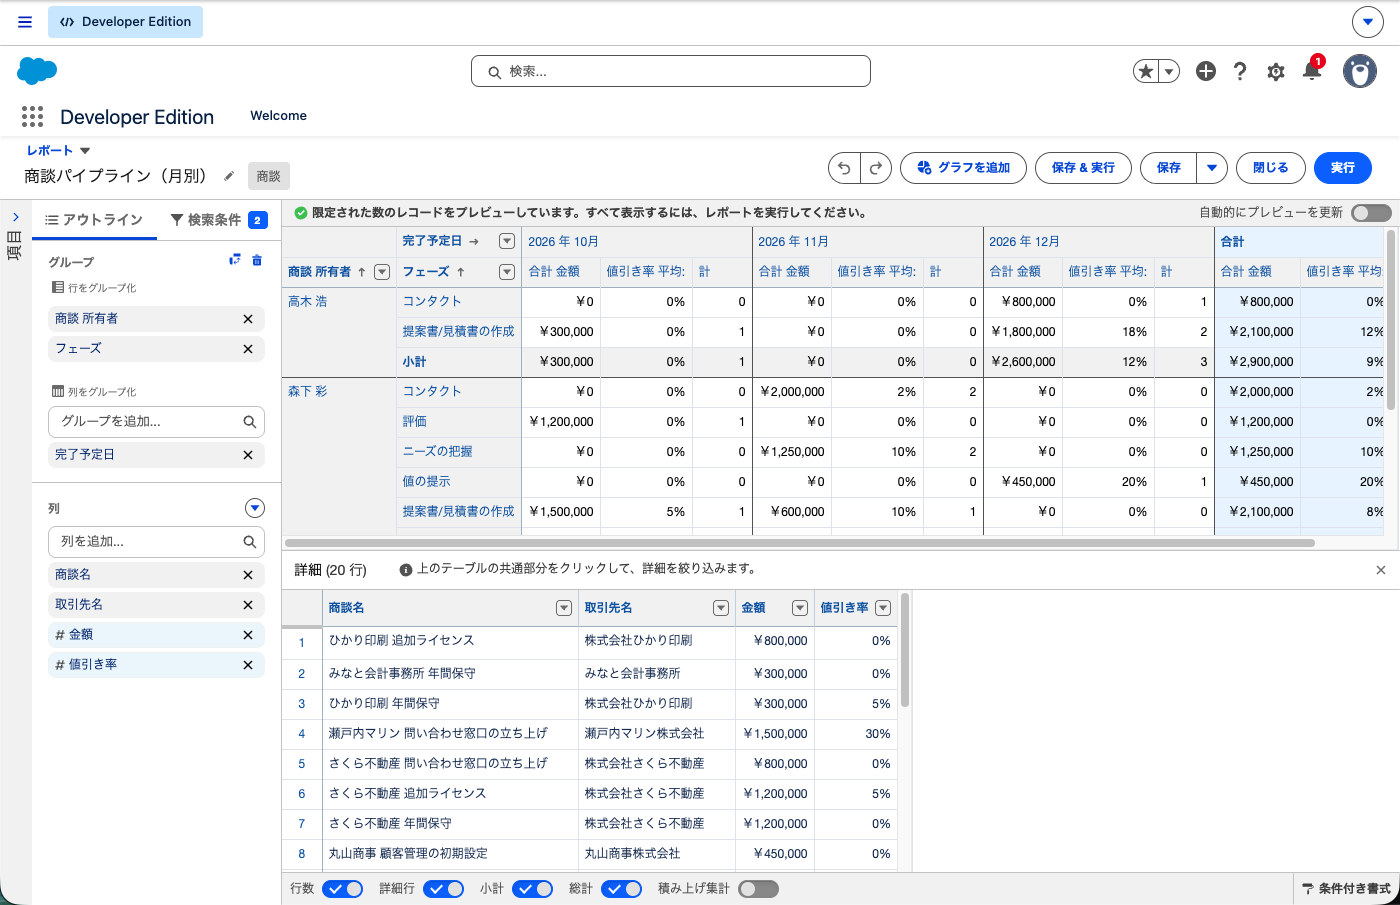The width and height of the screenshot is (1400, 905).
Task: Toggle the 総計 switch
Action: click(621, 889)
